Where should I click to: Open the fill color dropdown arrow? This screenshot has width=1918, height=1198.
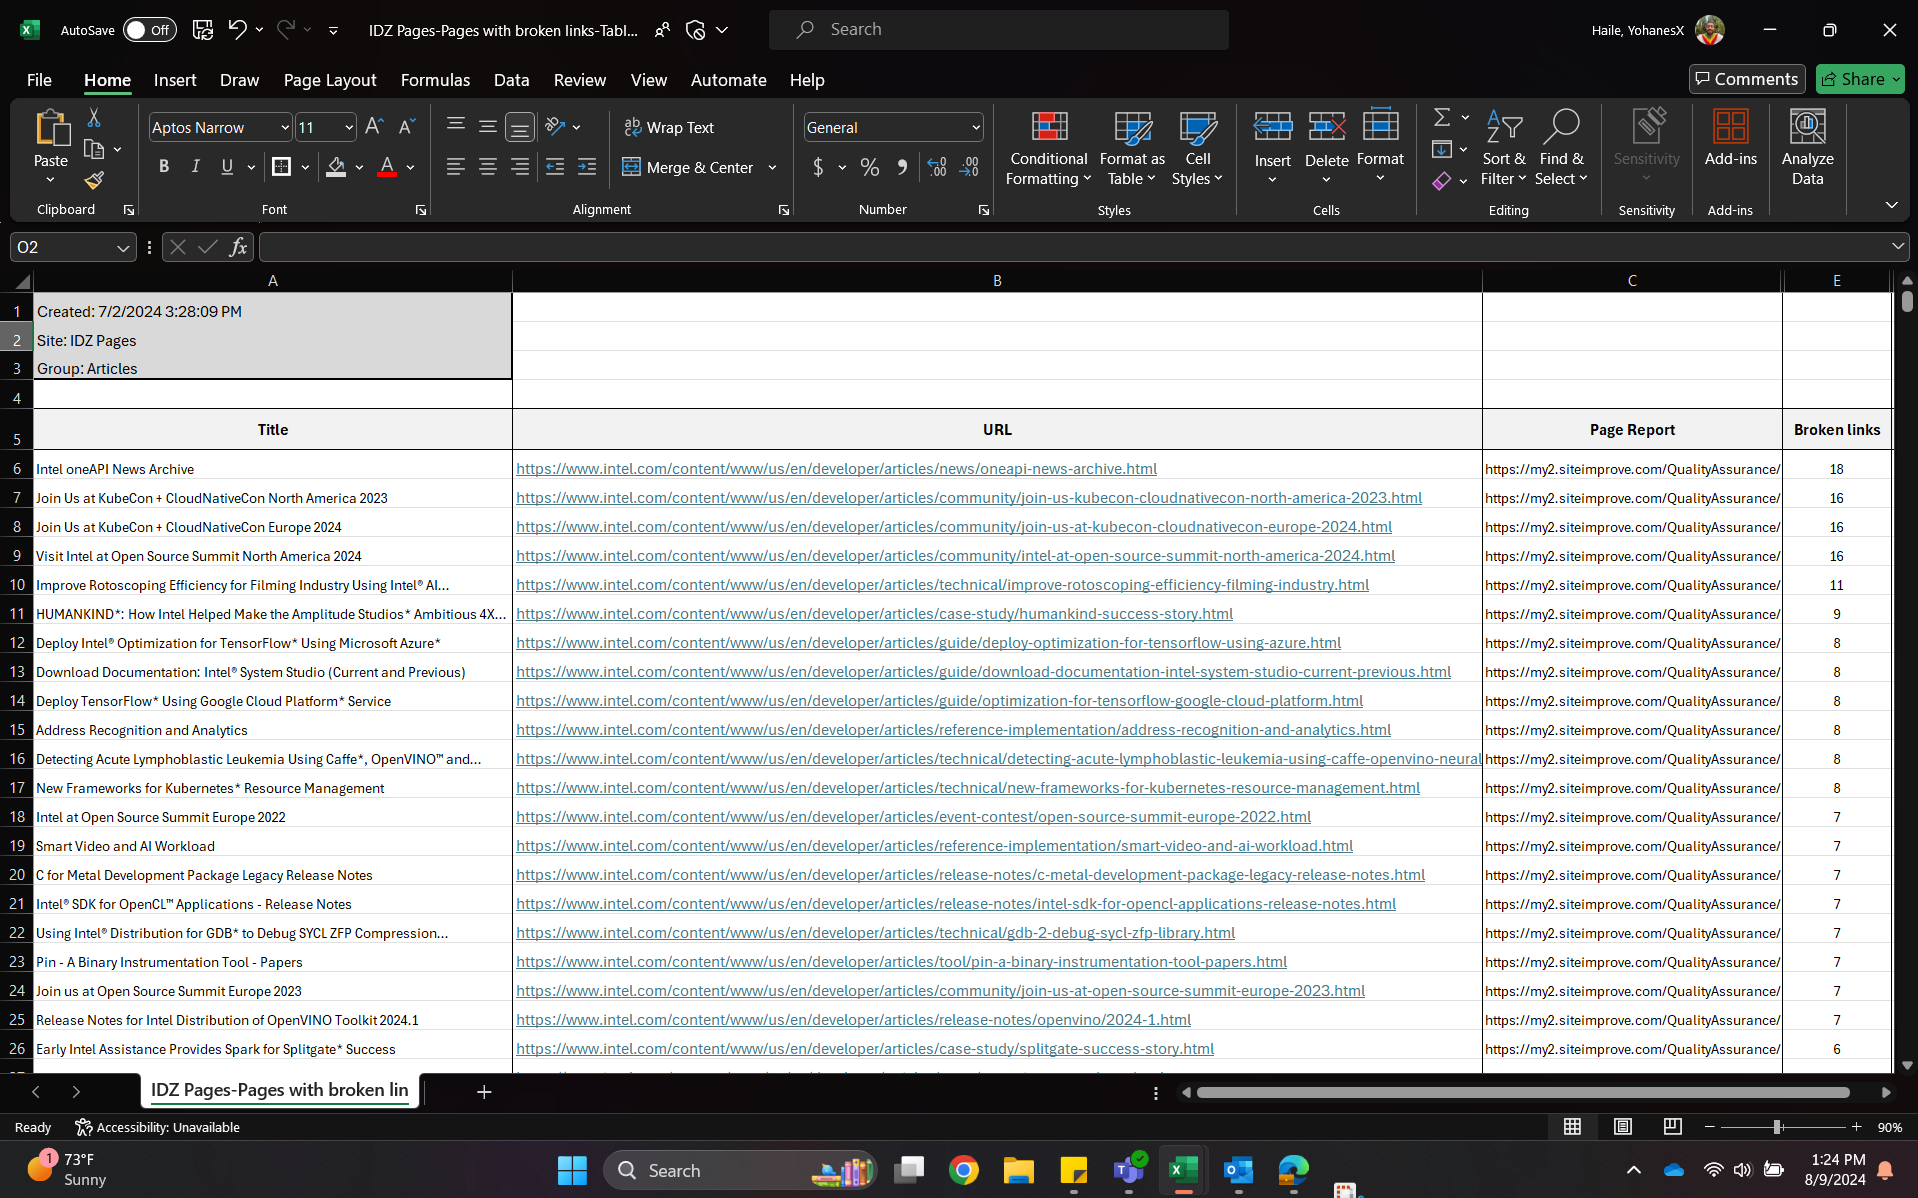coord(360,167)
